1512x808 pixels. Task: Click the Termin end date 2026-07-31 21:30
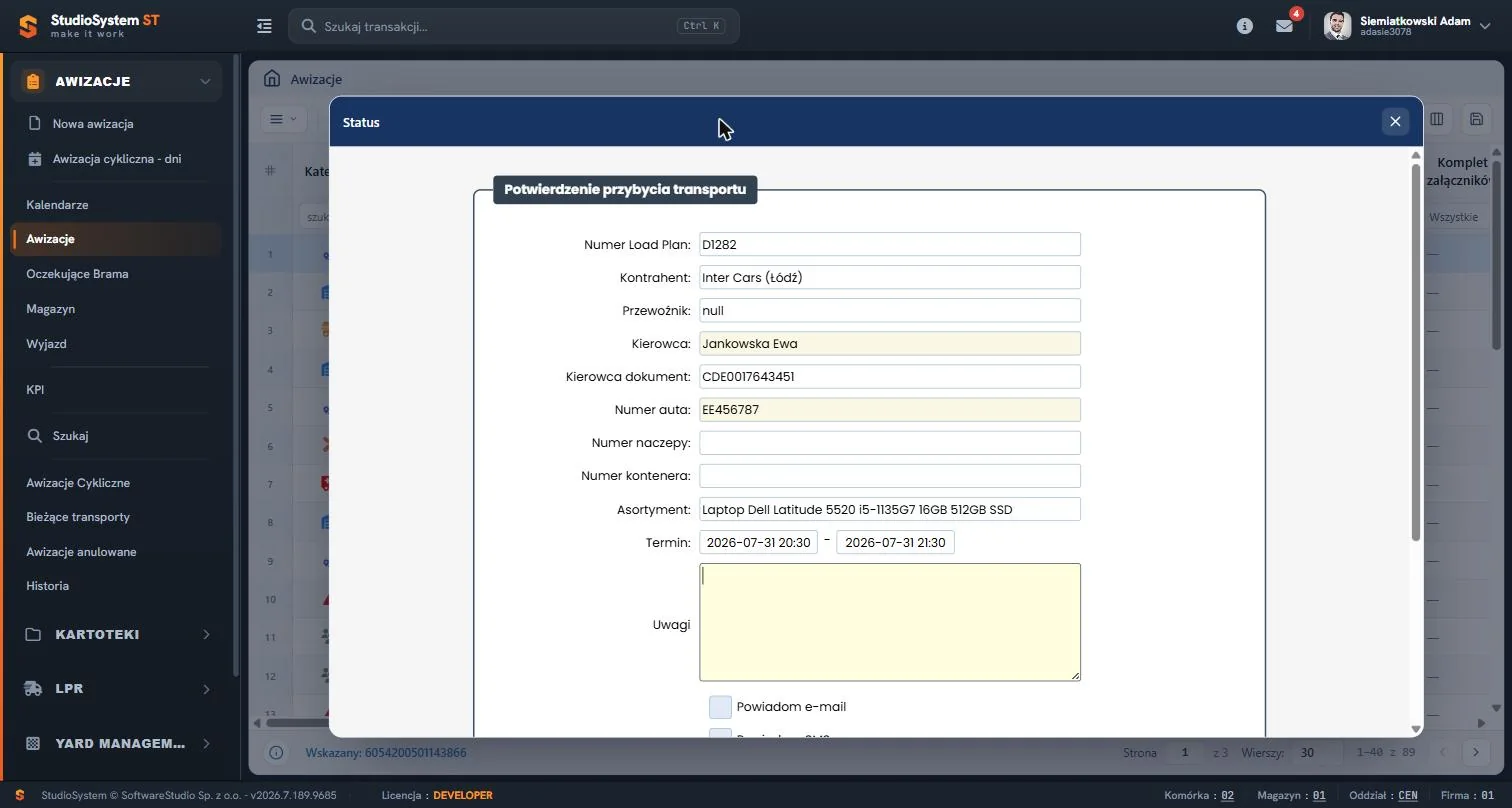(x=895, y=542)
